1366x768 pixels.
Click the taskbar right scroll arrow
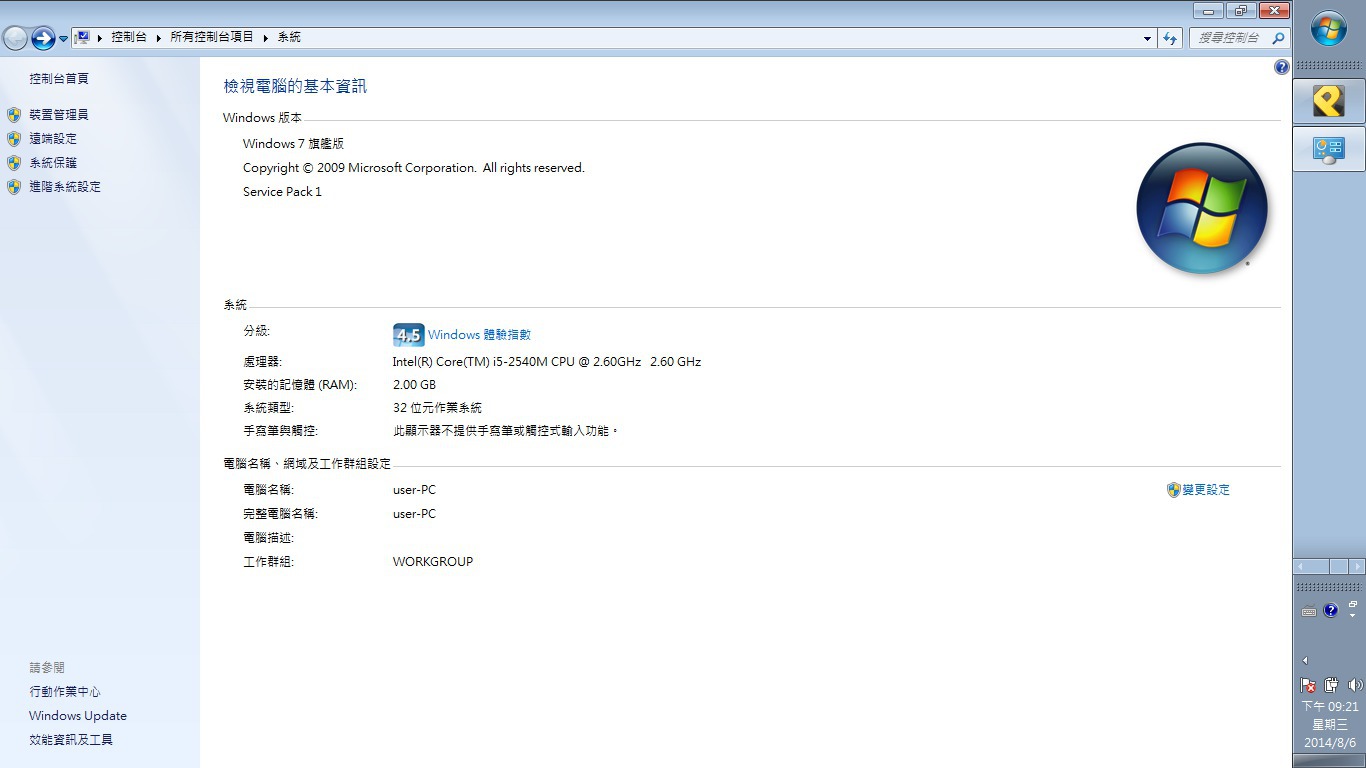1355,566
